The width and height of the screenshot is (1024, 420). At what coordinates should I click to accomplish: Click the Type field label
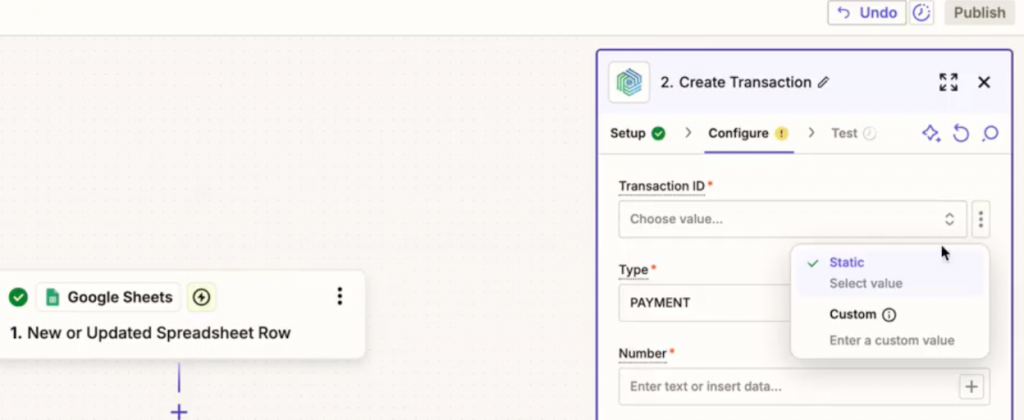[633, 270]
